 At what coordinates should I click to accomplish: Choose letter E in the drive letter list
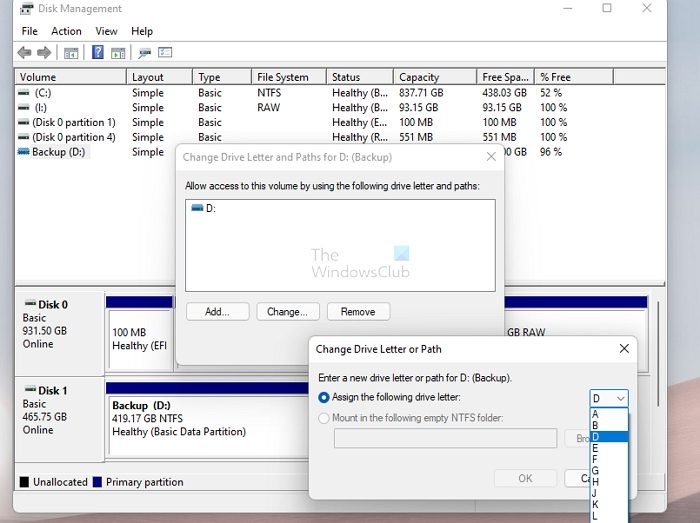coord(609,448)
